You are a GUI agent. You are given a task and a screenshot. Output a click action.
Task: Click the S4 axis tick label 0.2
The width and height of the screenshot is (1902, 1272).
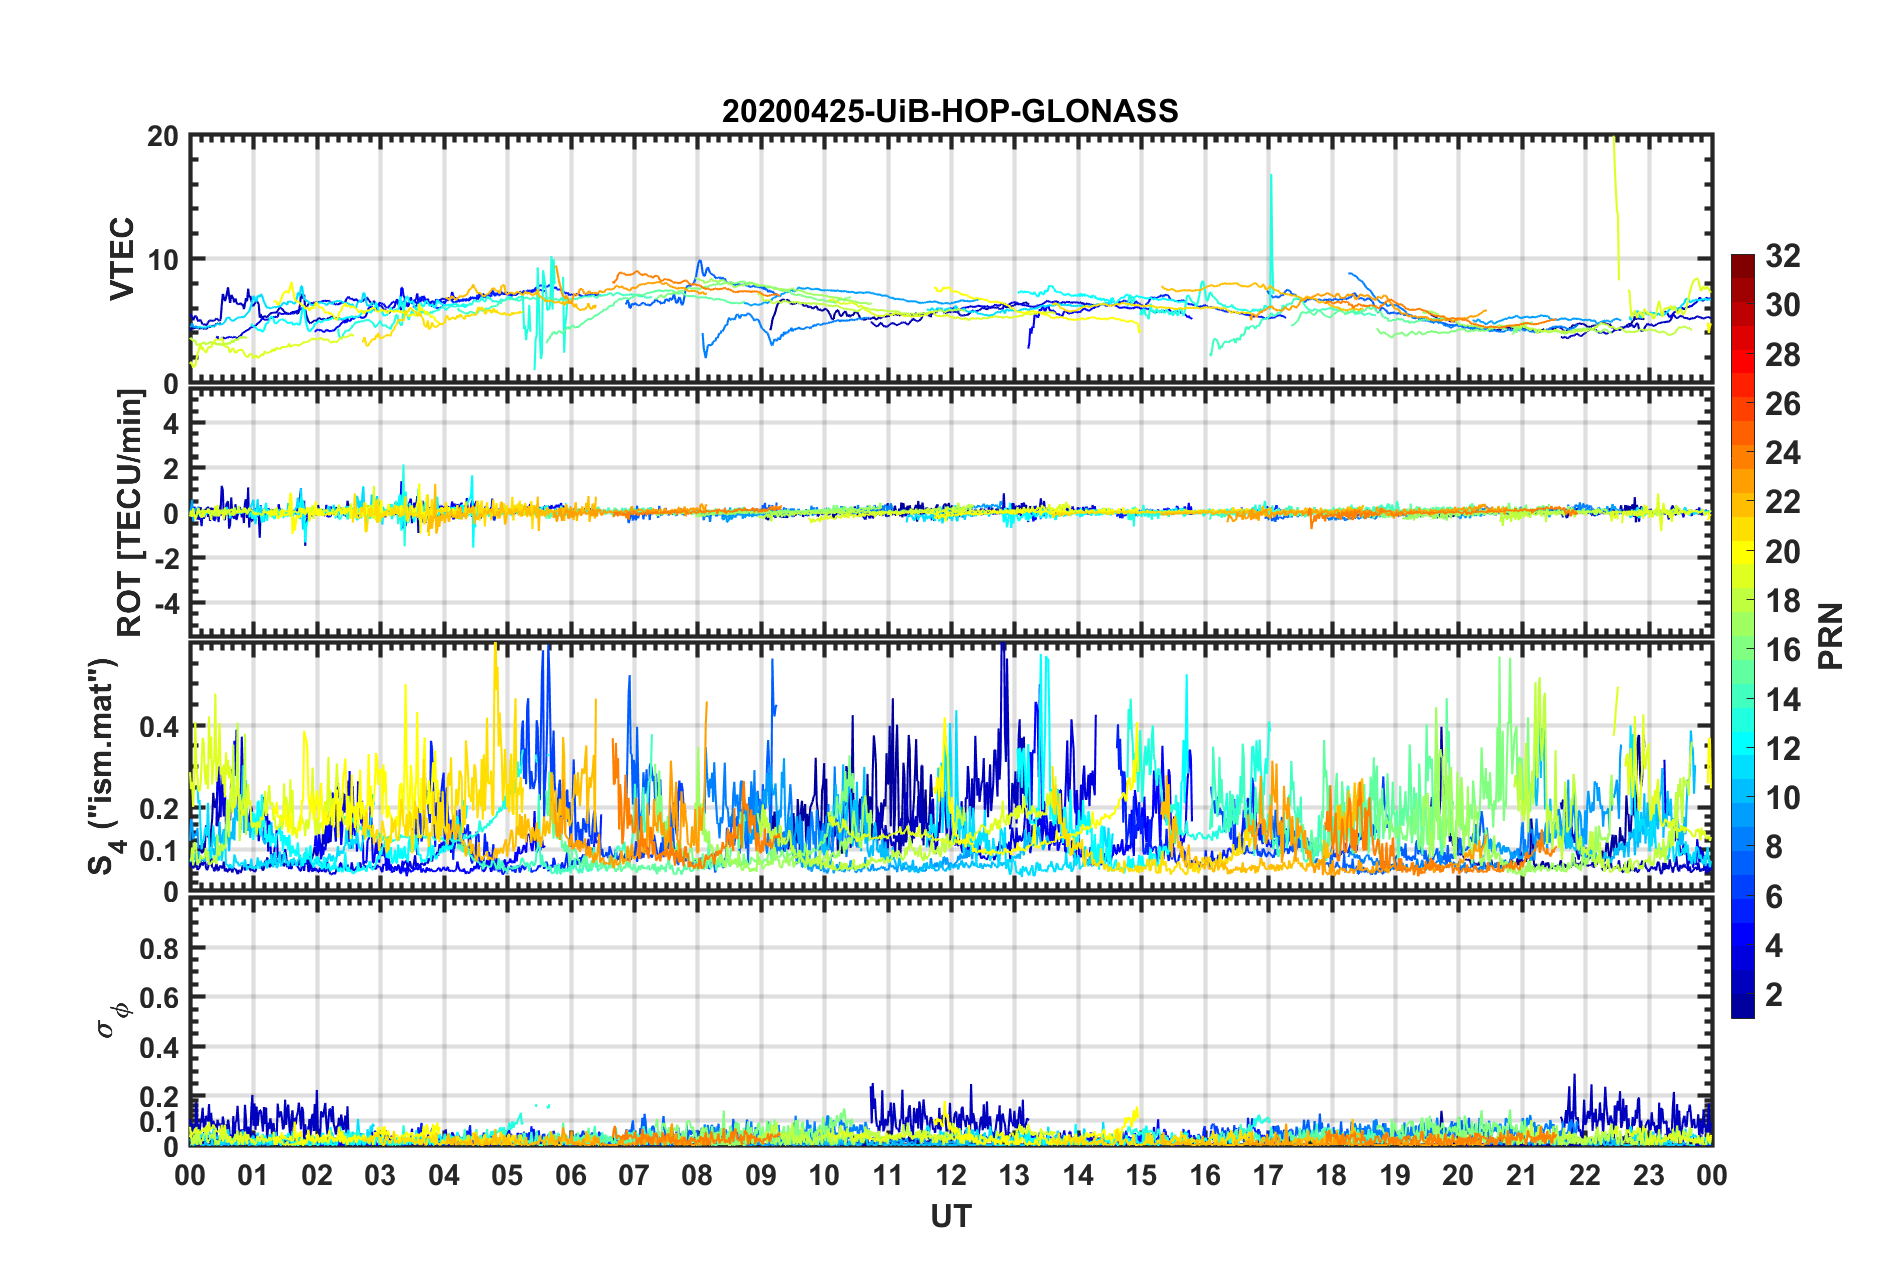(x=159, y=808)
